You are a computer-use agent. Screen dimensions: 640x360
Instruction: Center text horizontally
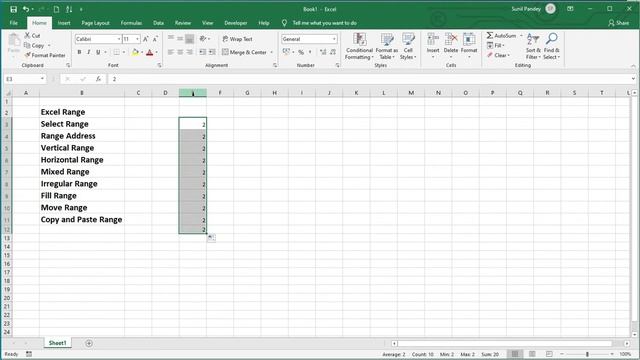[180, 52]
